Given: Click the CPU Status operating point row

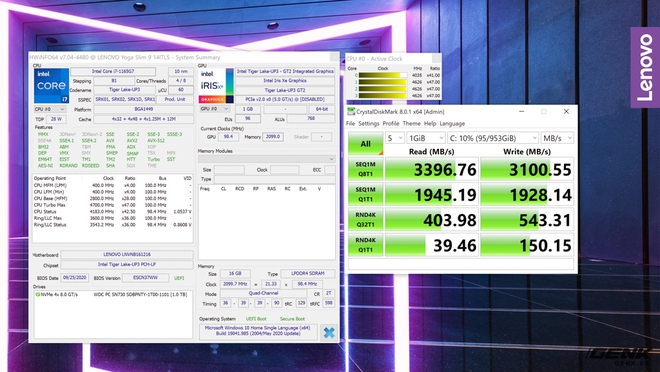Looking at the screenshot, I should 113,212.
